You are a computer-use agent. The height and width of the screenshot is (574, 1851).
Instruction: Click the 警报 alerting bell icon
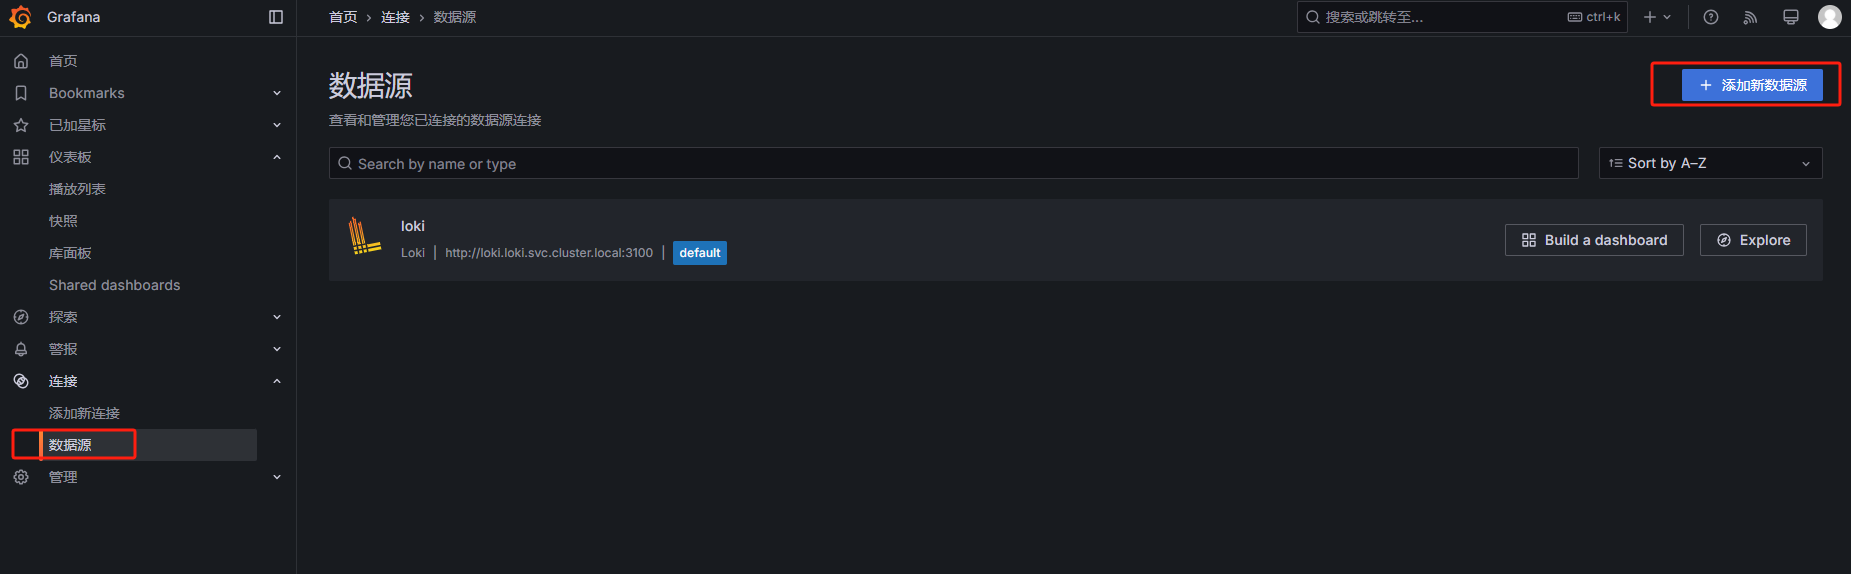[x=21, y=349]
